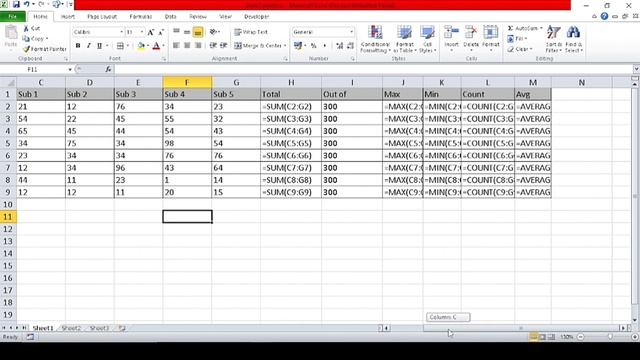Open Conditional Formatting menu
This screenshot has height=360, width=640.
coord(375,39)
